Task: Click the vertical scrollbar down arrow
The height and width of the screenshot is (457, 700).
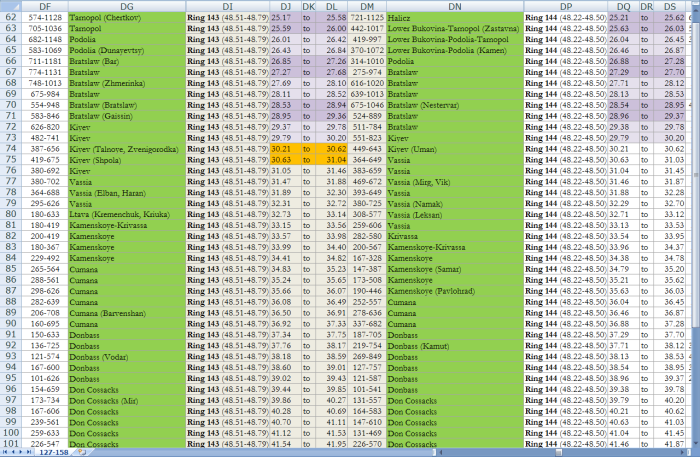Action: point(696,443)
